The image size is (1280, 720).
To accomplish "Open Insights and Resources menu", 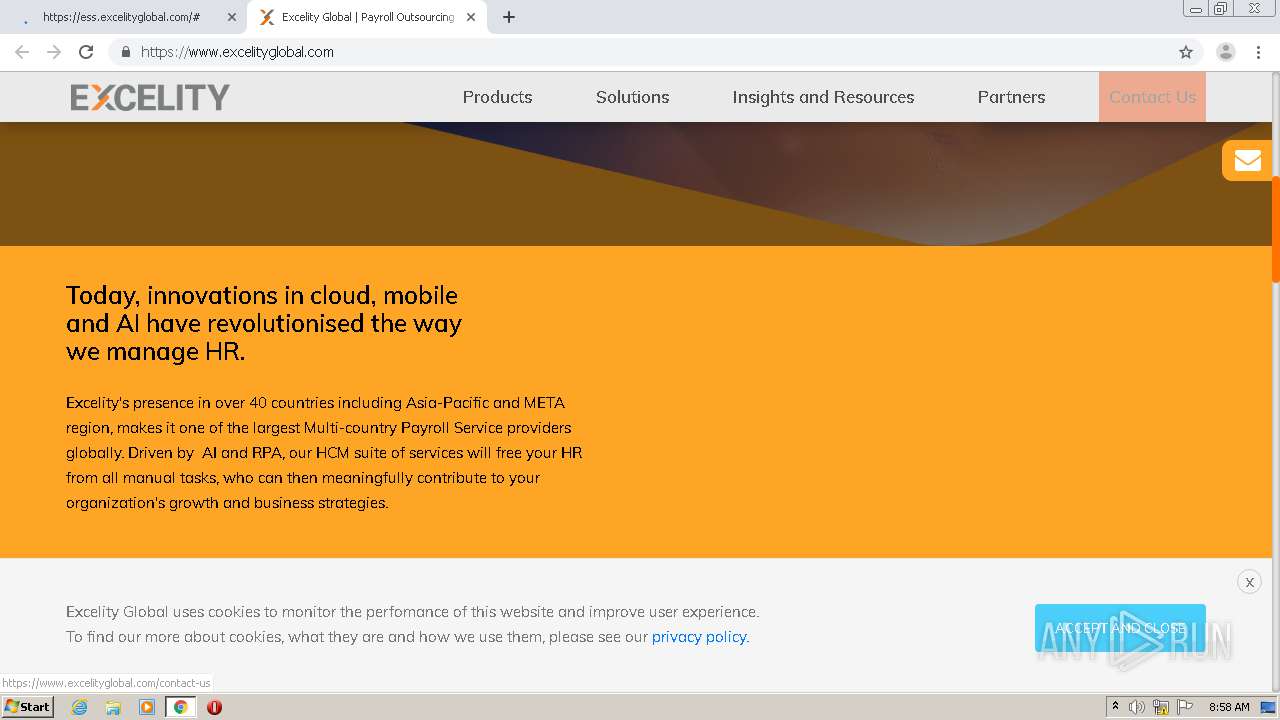I will coord(823,97).
